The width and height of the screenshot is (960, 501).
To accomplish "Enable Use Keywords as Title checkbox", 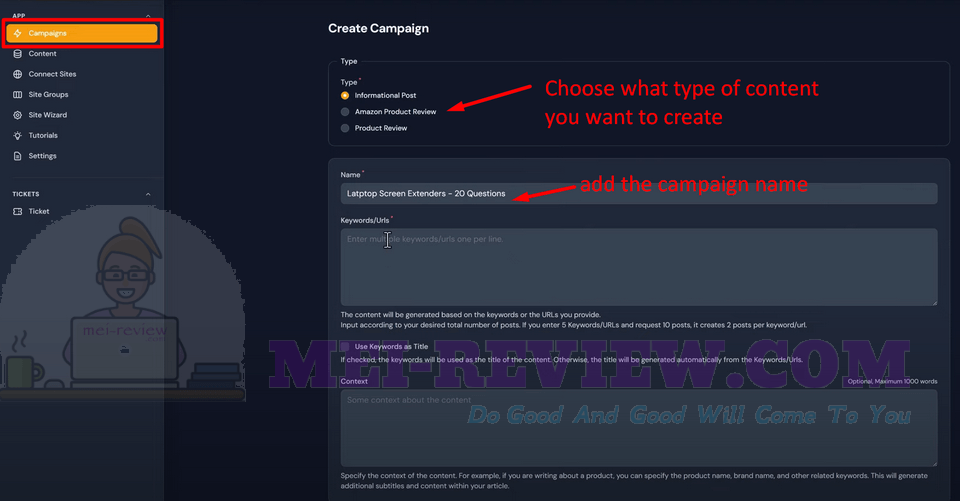I will point(345,347).
